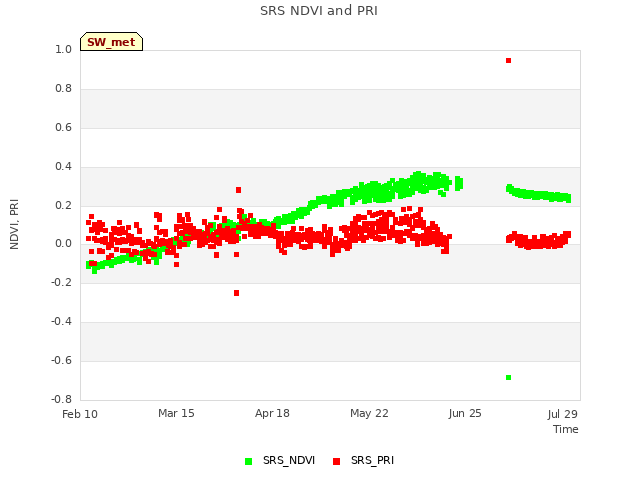This screenshot has width=640, height=480.
Task: Click the Jun 25 x-axis label
Action: [x=465, y=413]
